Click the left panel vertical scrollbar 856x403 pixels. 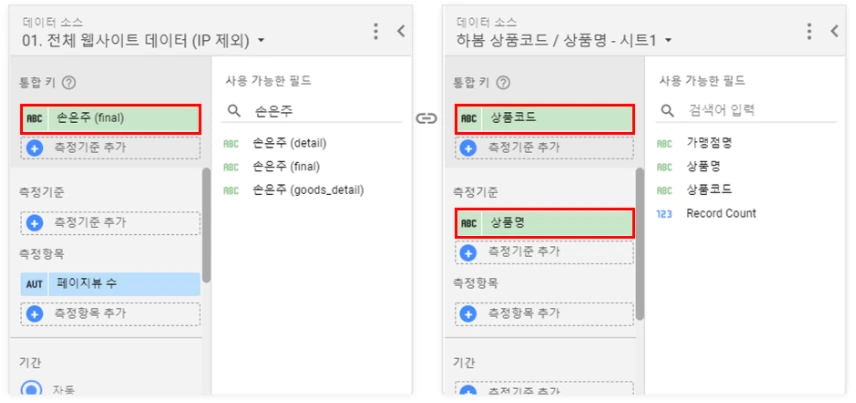[206, 225]
